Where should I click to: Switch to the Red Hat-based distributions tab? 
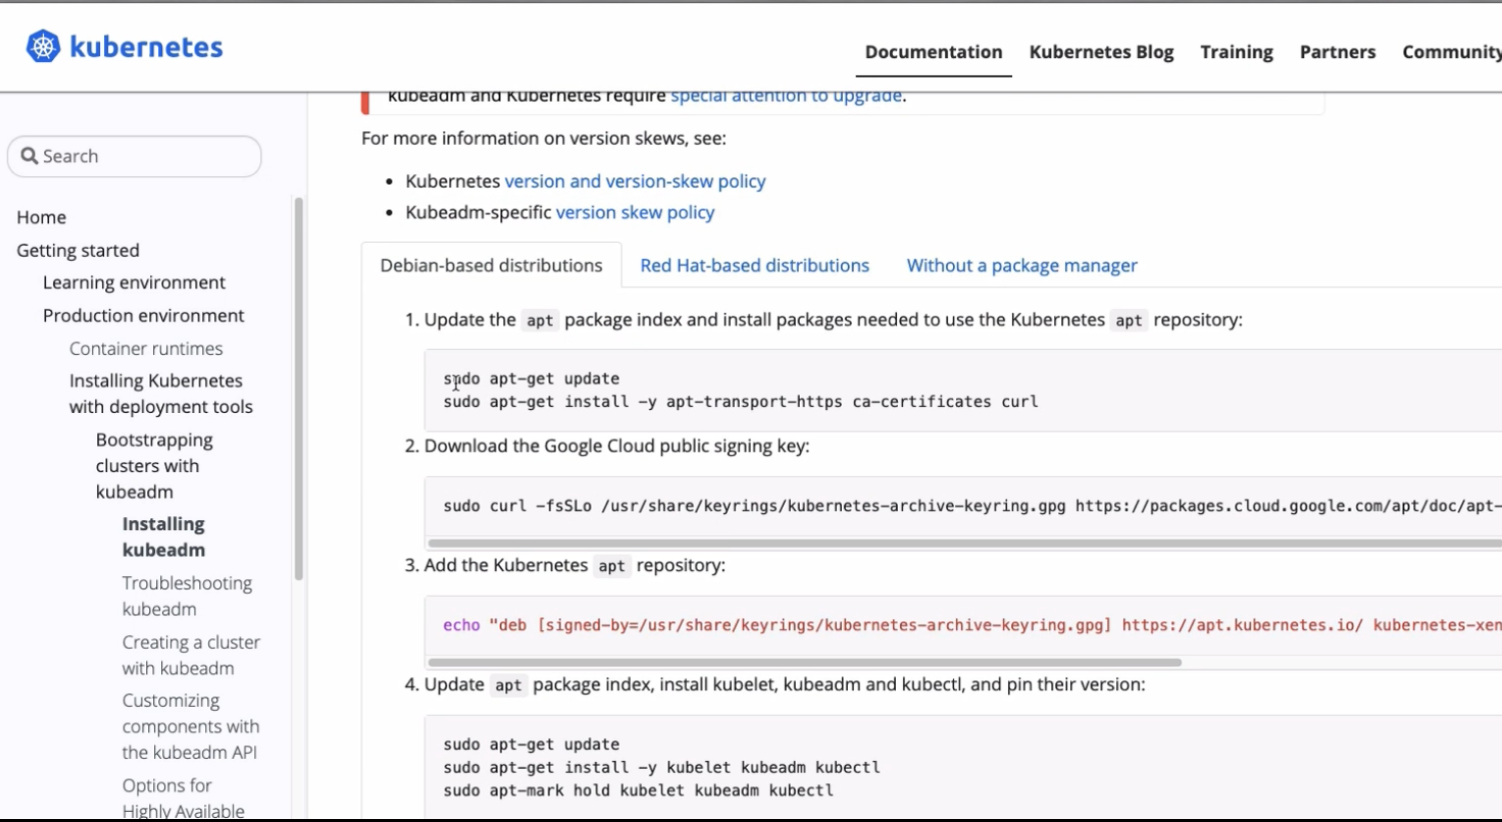coord(754,265)
